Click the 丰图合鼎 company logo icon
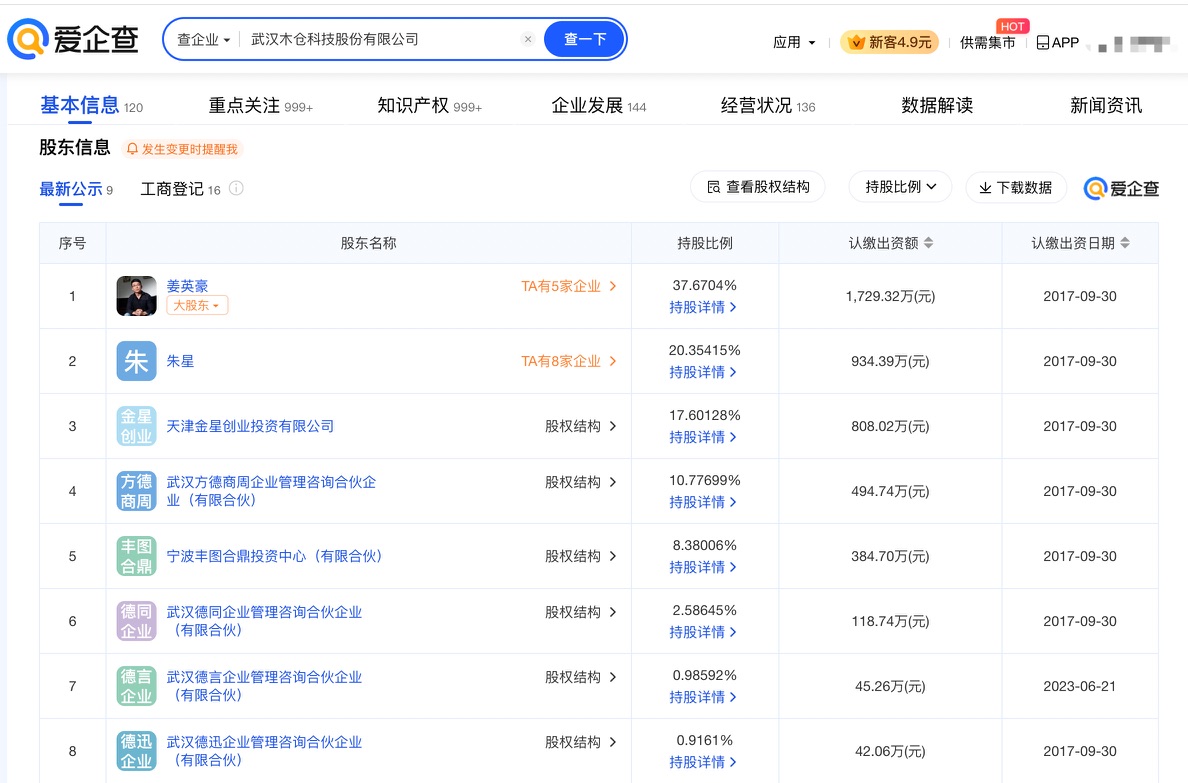 point(136,556)
